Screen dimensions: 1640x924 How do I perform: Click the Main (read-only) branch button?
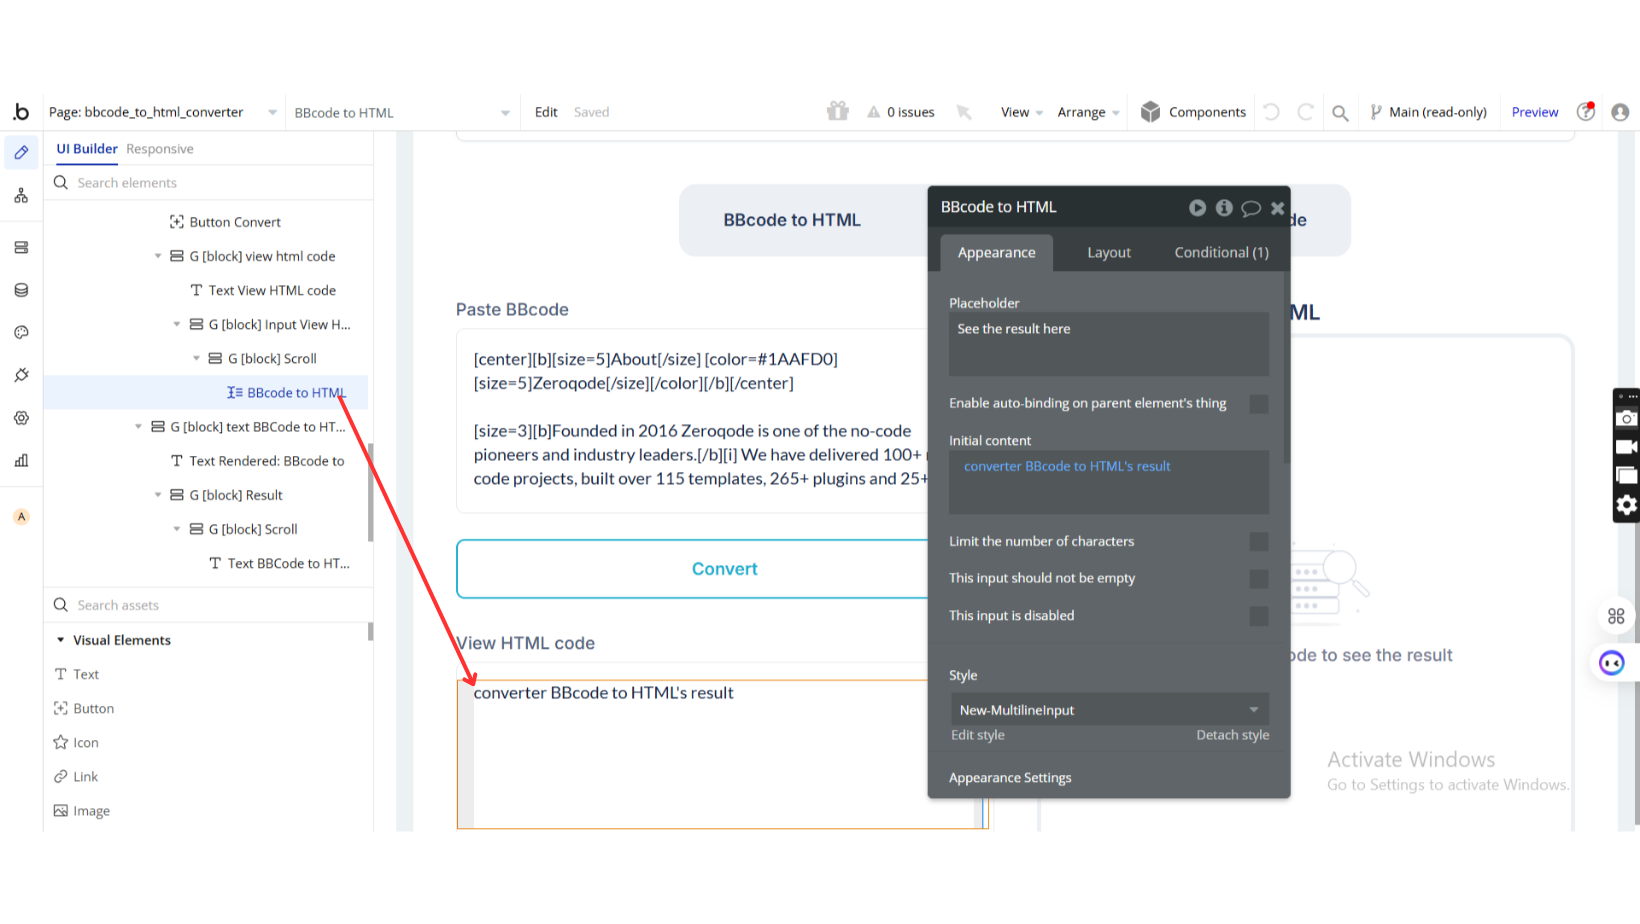coord(1428,112)
